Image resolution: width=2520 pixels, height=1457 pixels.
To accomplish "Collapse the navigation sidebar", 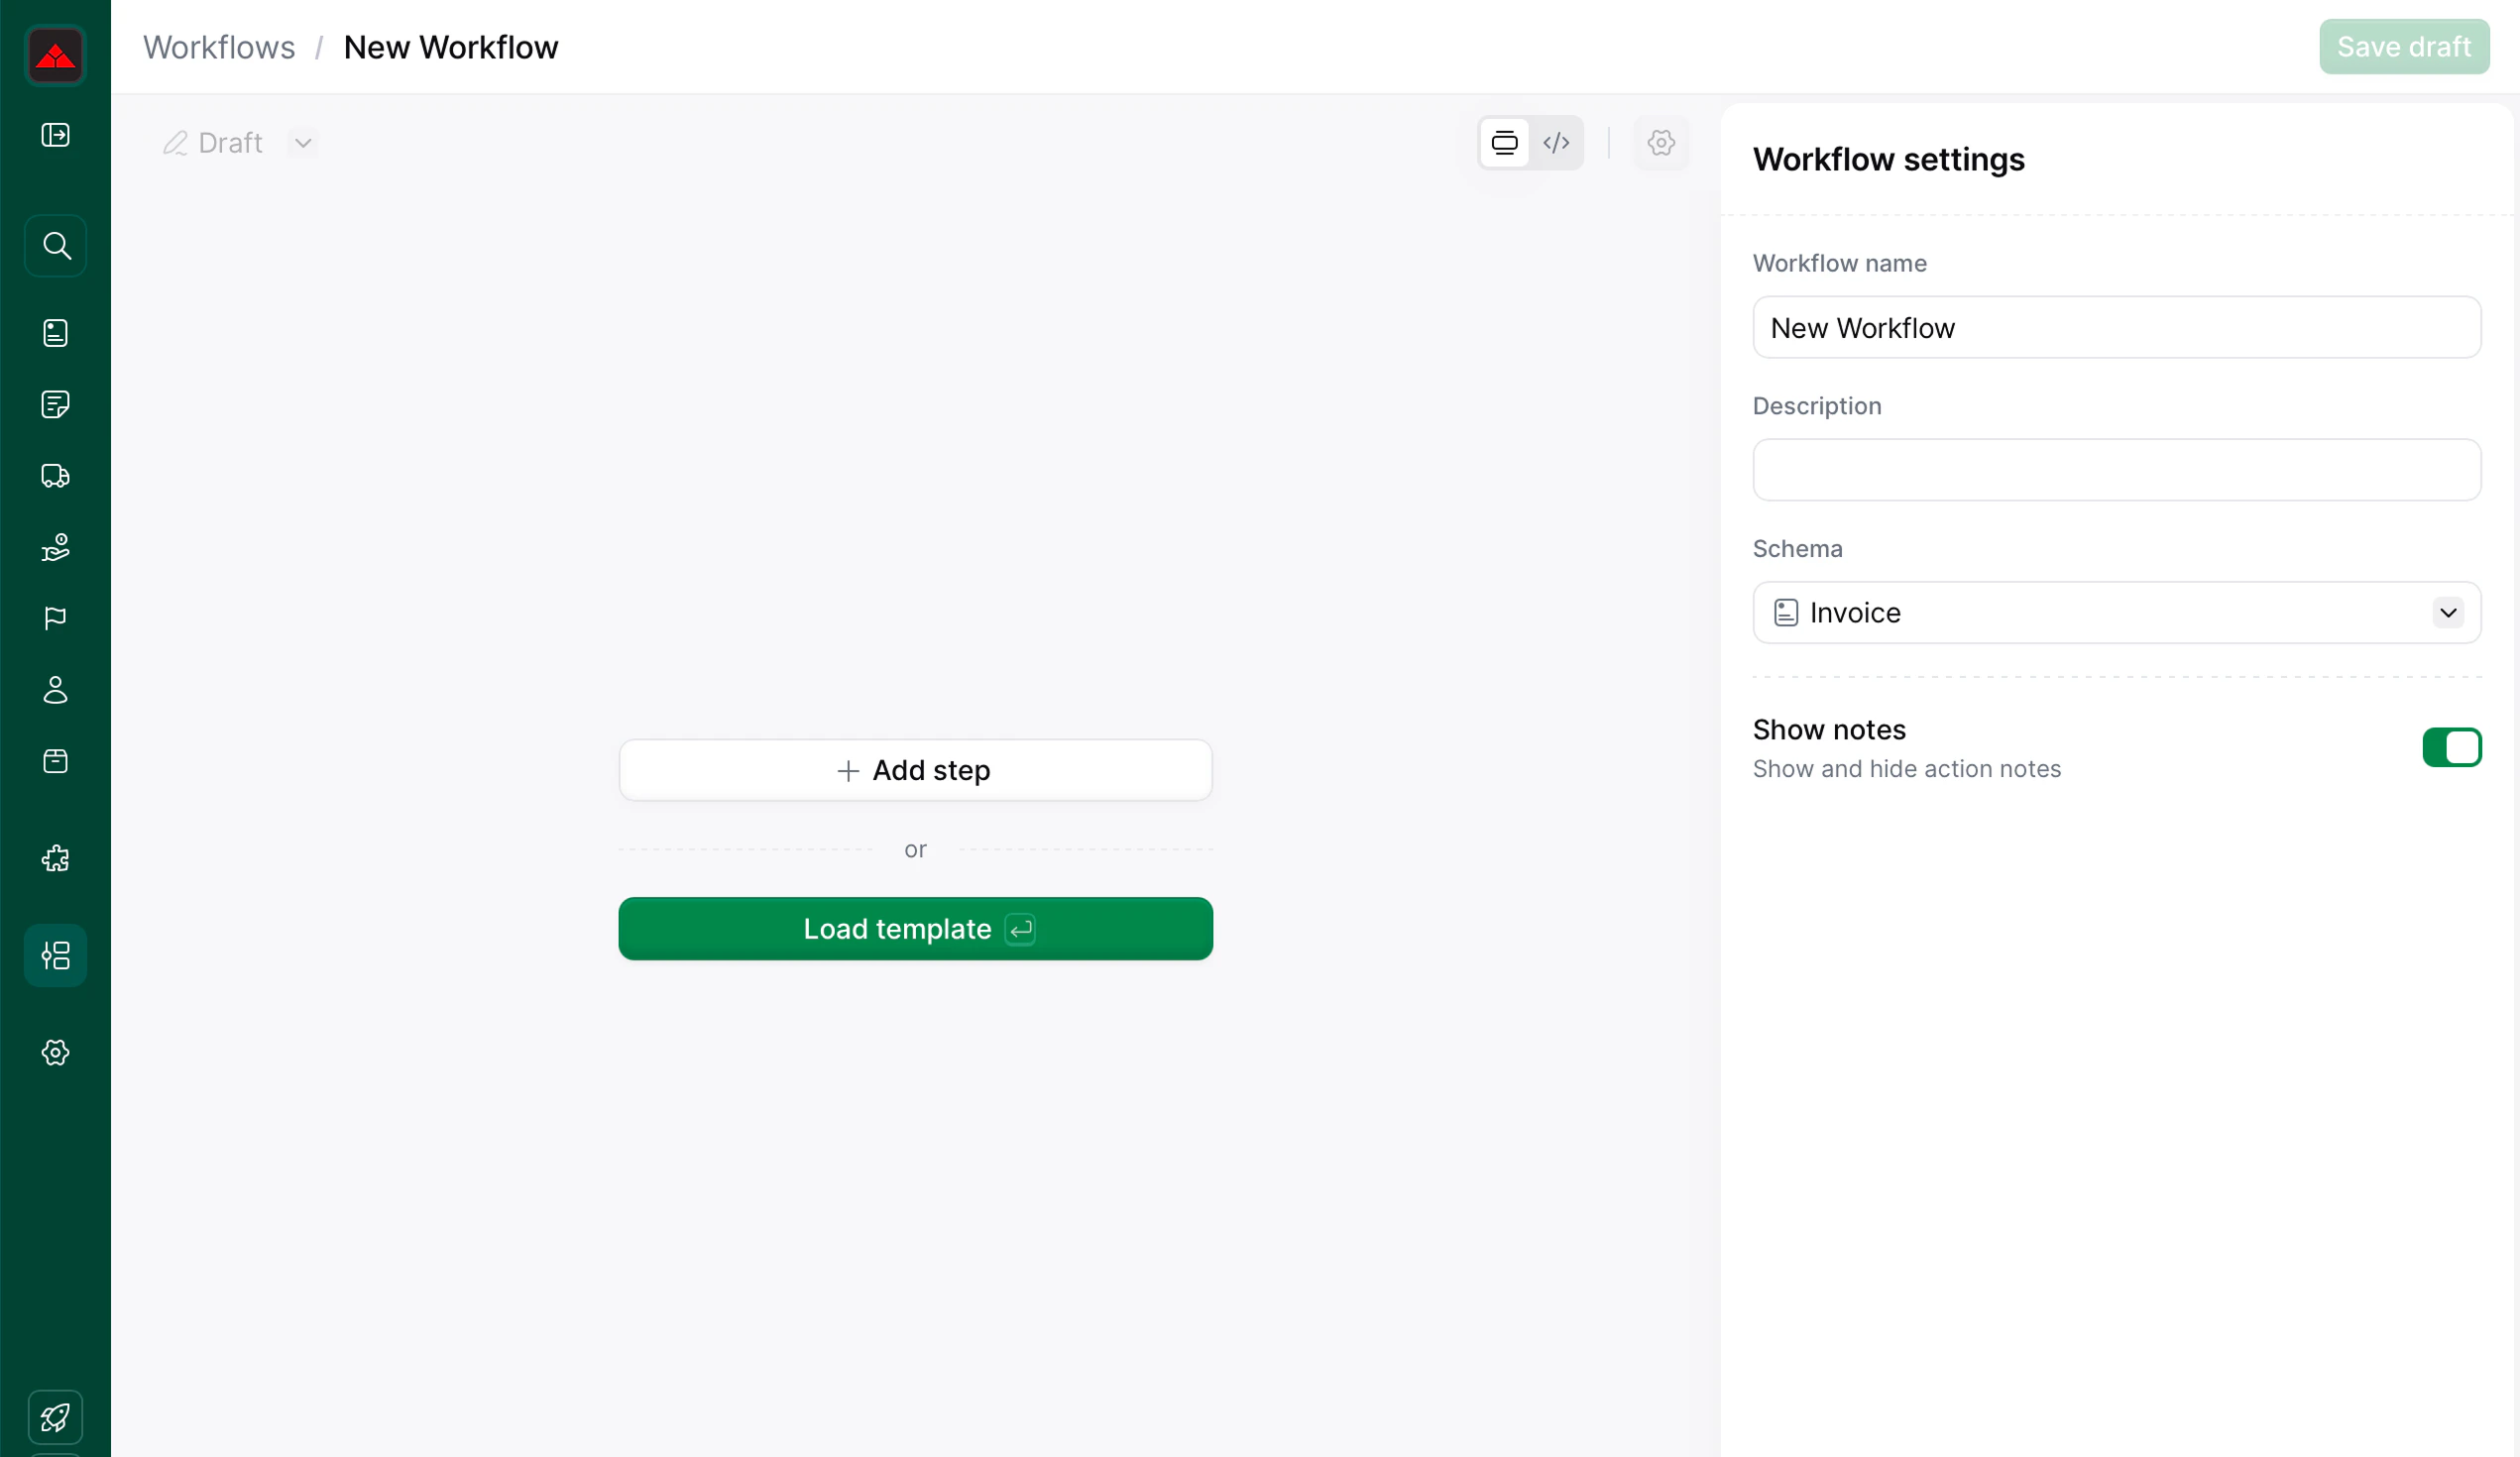I will tap(55, 135).
